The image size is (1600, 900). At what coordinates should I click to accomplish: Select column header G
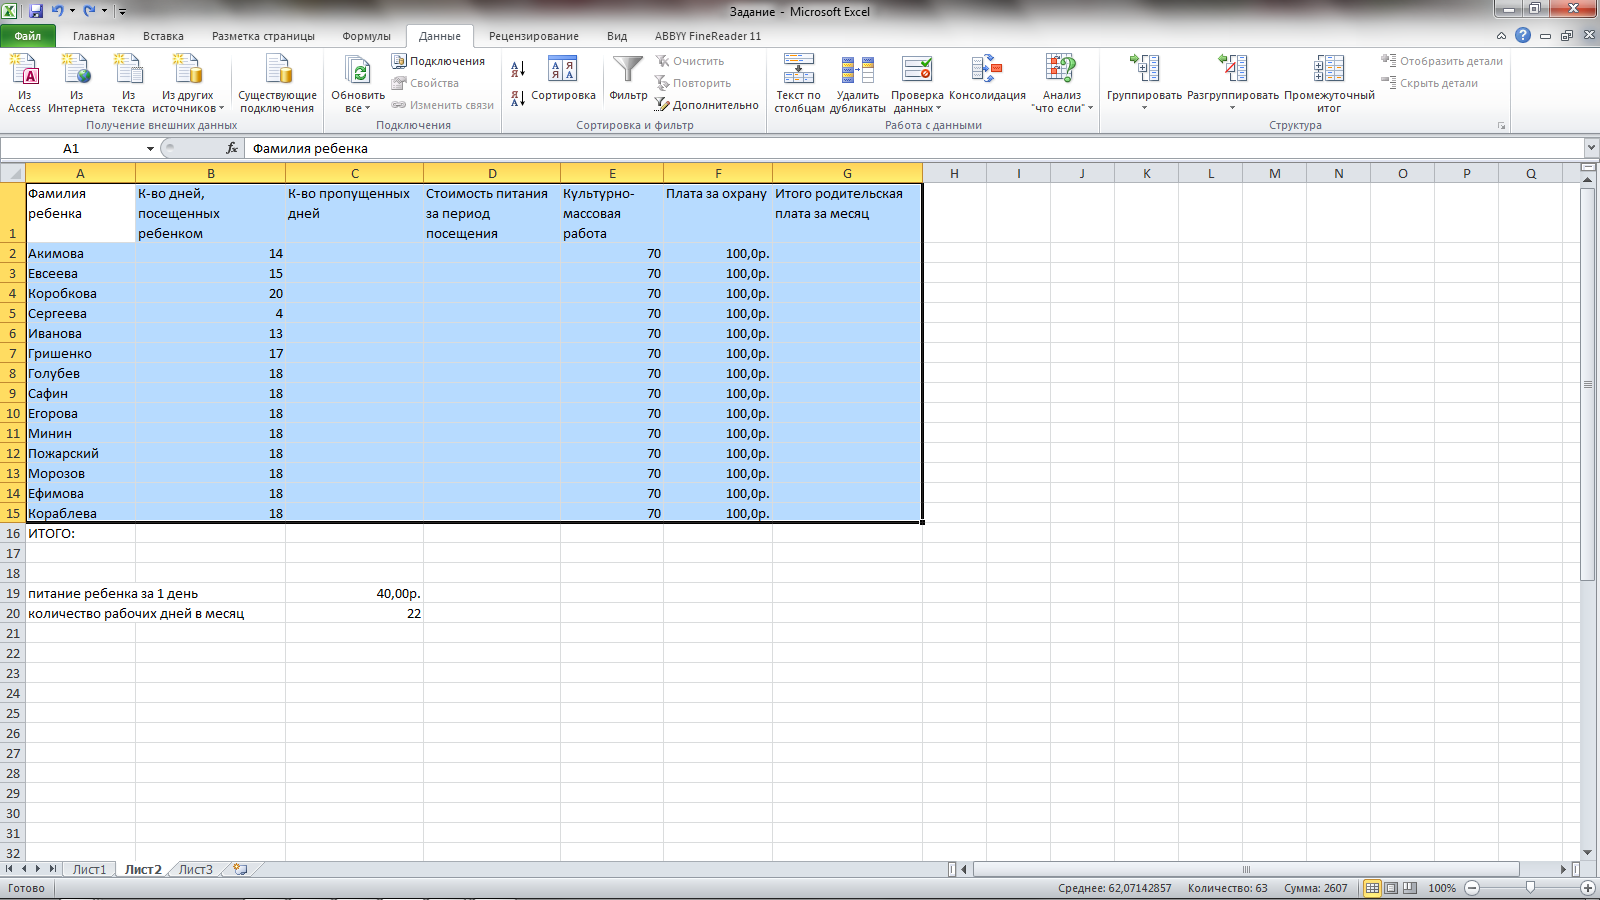(x=847, y=173)
